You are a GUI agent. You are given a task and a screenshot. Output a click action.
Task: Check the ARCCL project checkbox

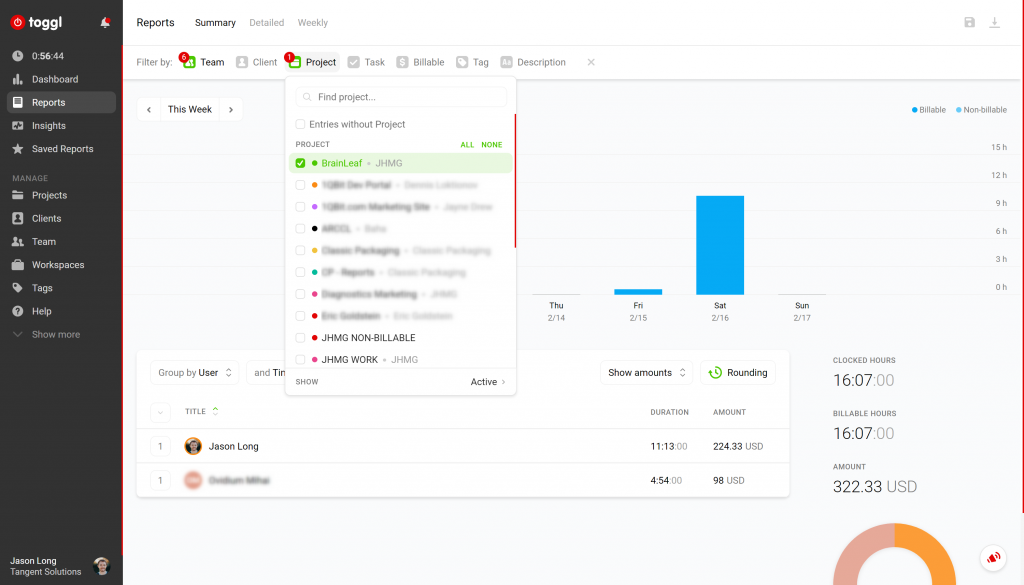[x=300, y=229]
